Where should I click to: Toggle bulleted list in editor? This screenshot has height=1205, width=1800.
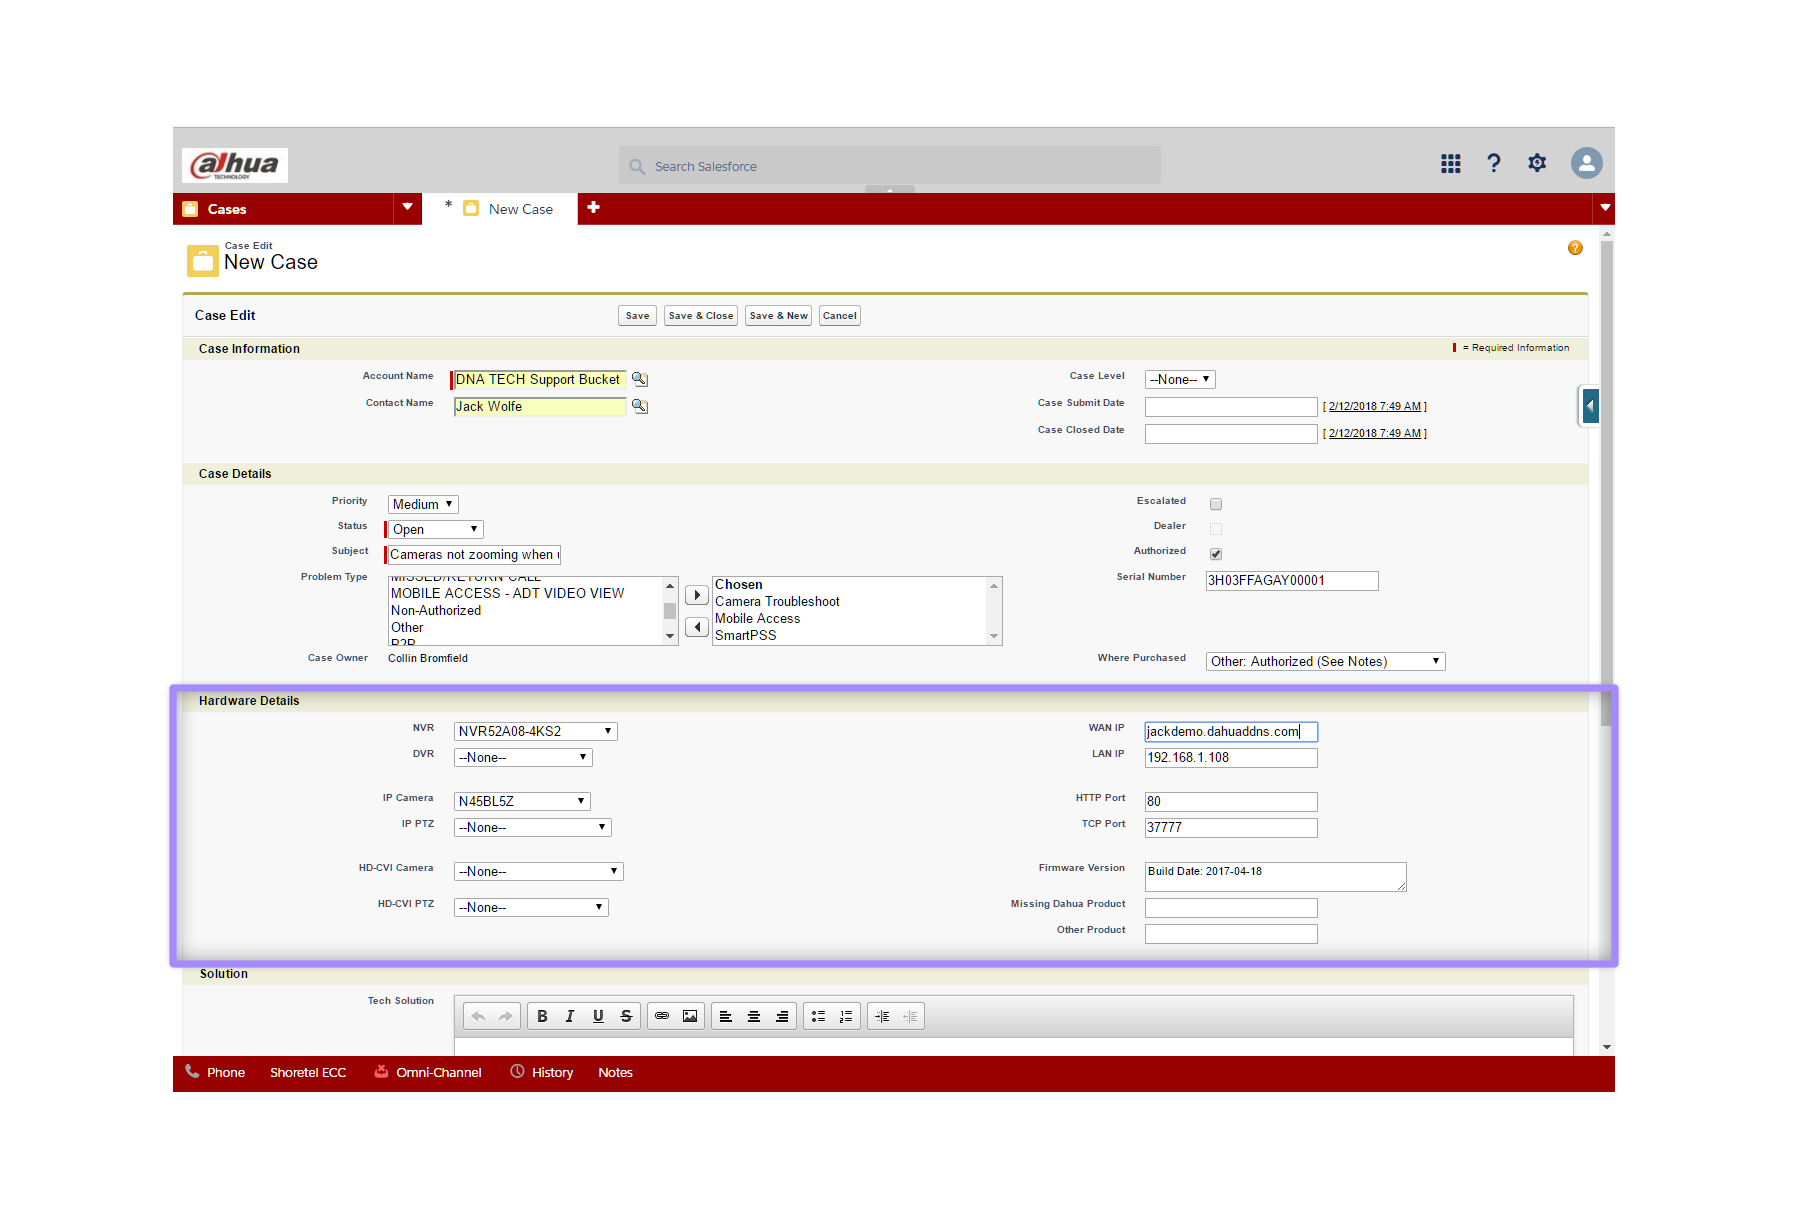[x=818, y=1016]
